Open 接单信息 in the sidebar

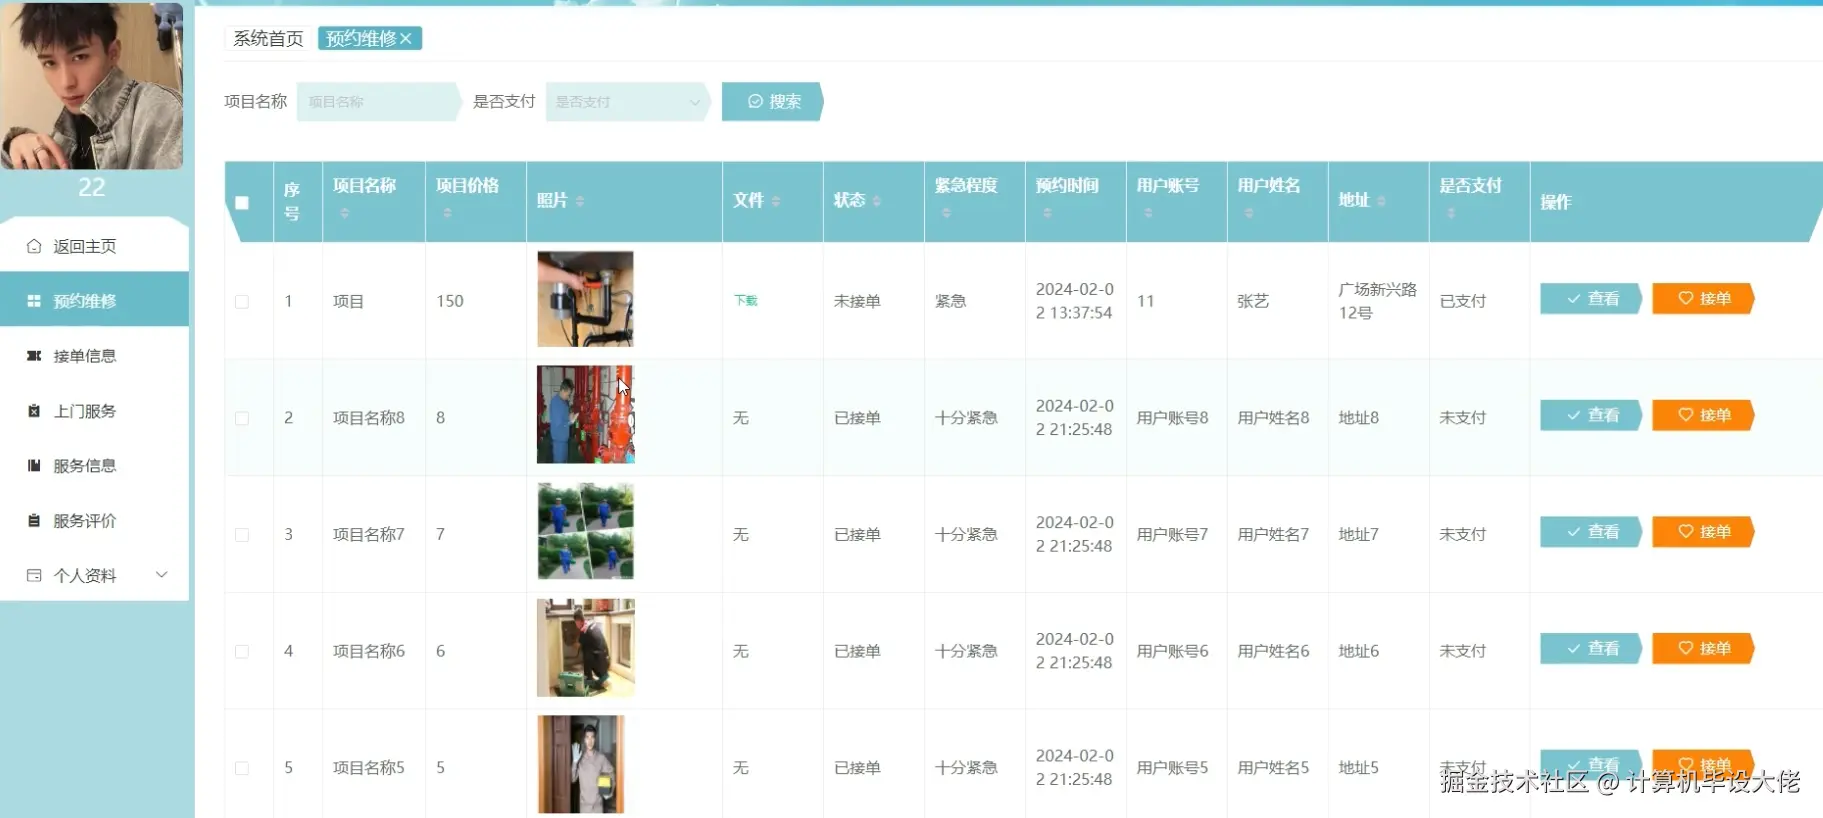[94, 356]
